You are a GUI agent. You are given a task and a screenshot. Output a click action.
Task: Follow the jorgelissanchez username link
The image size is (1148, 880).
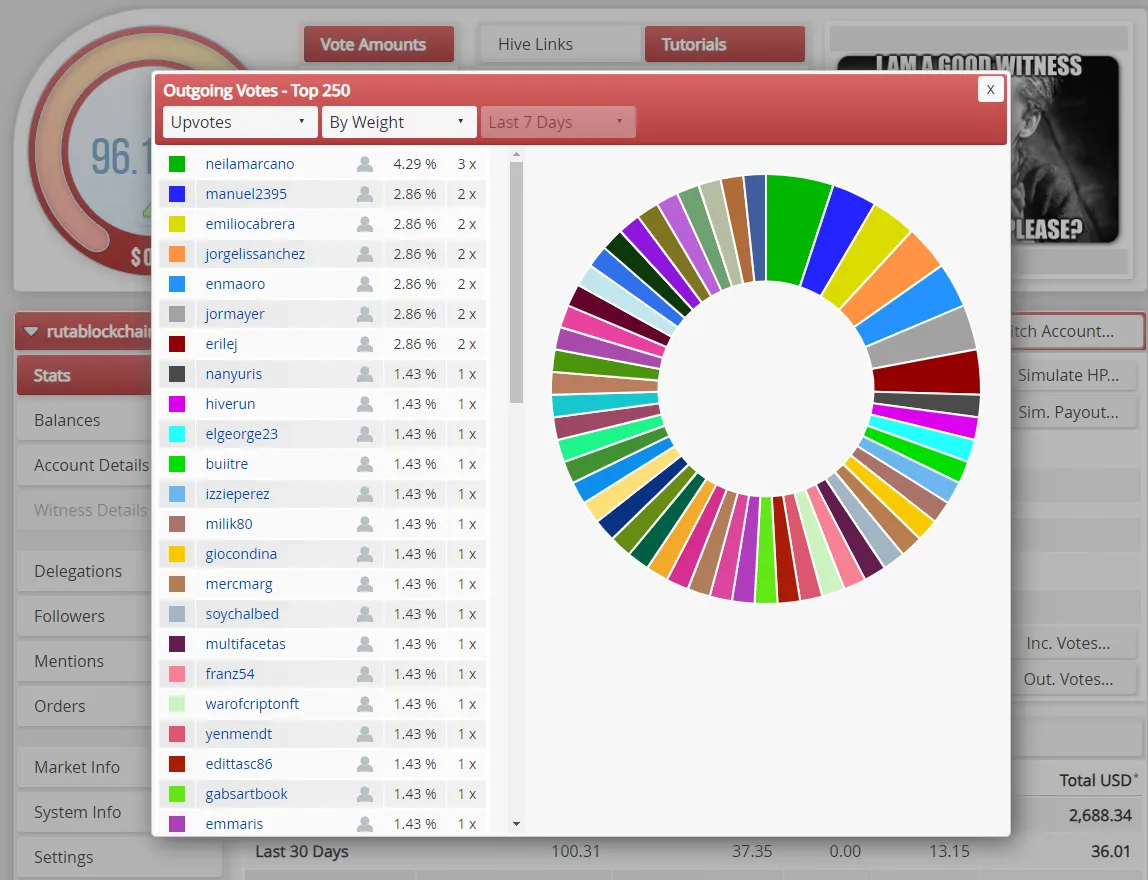[x=255, y=254]
